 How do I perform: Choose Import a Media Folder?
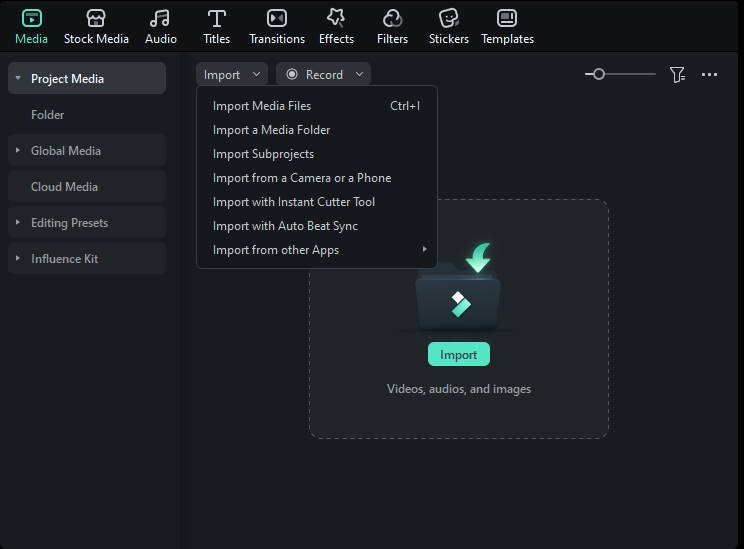316,130
